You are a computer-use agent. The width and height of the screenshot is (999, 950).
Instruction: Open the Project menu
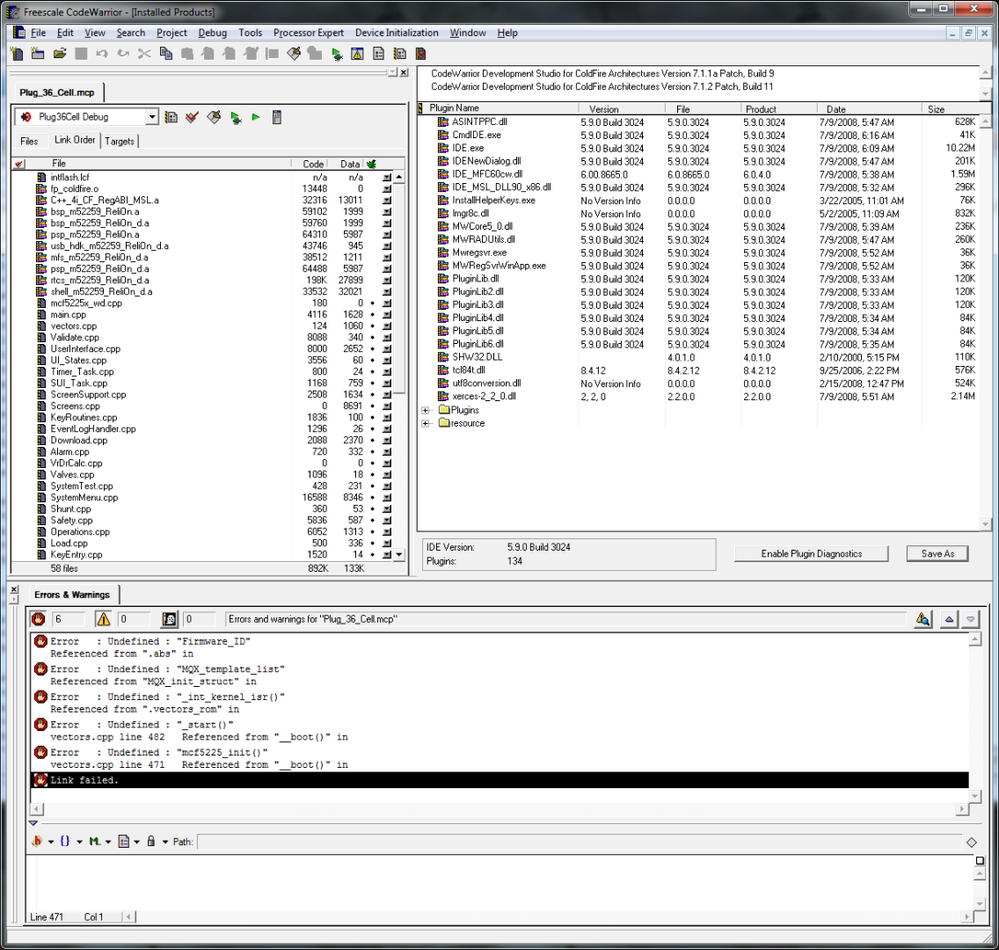(172, 33)
